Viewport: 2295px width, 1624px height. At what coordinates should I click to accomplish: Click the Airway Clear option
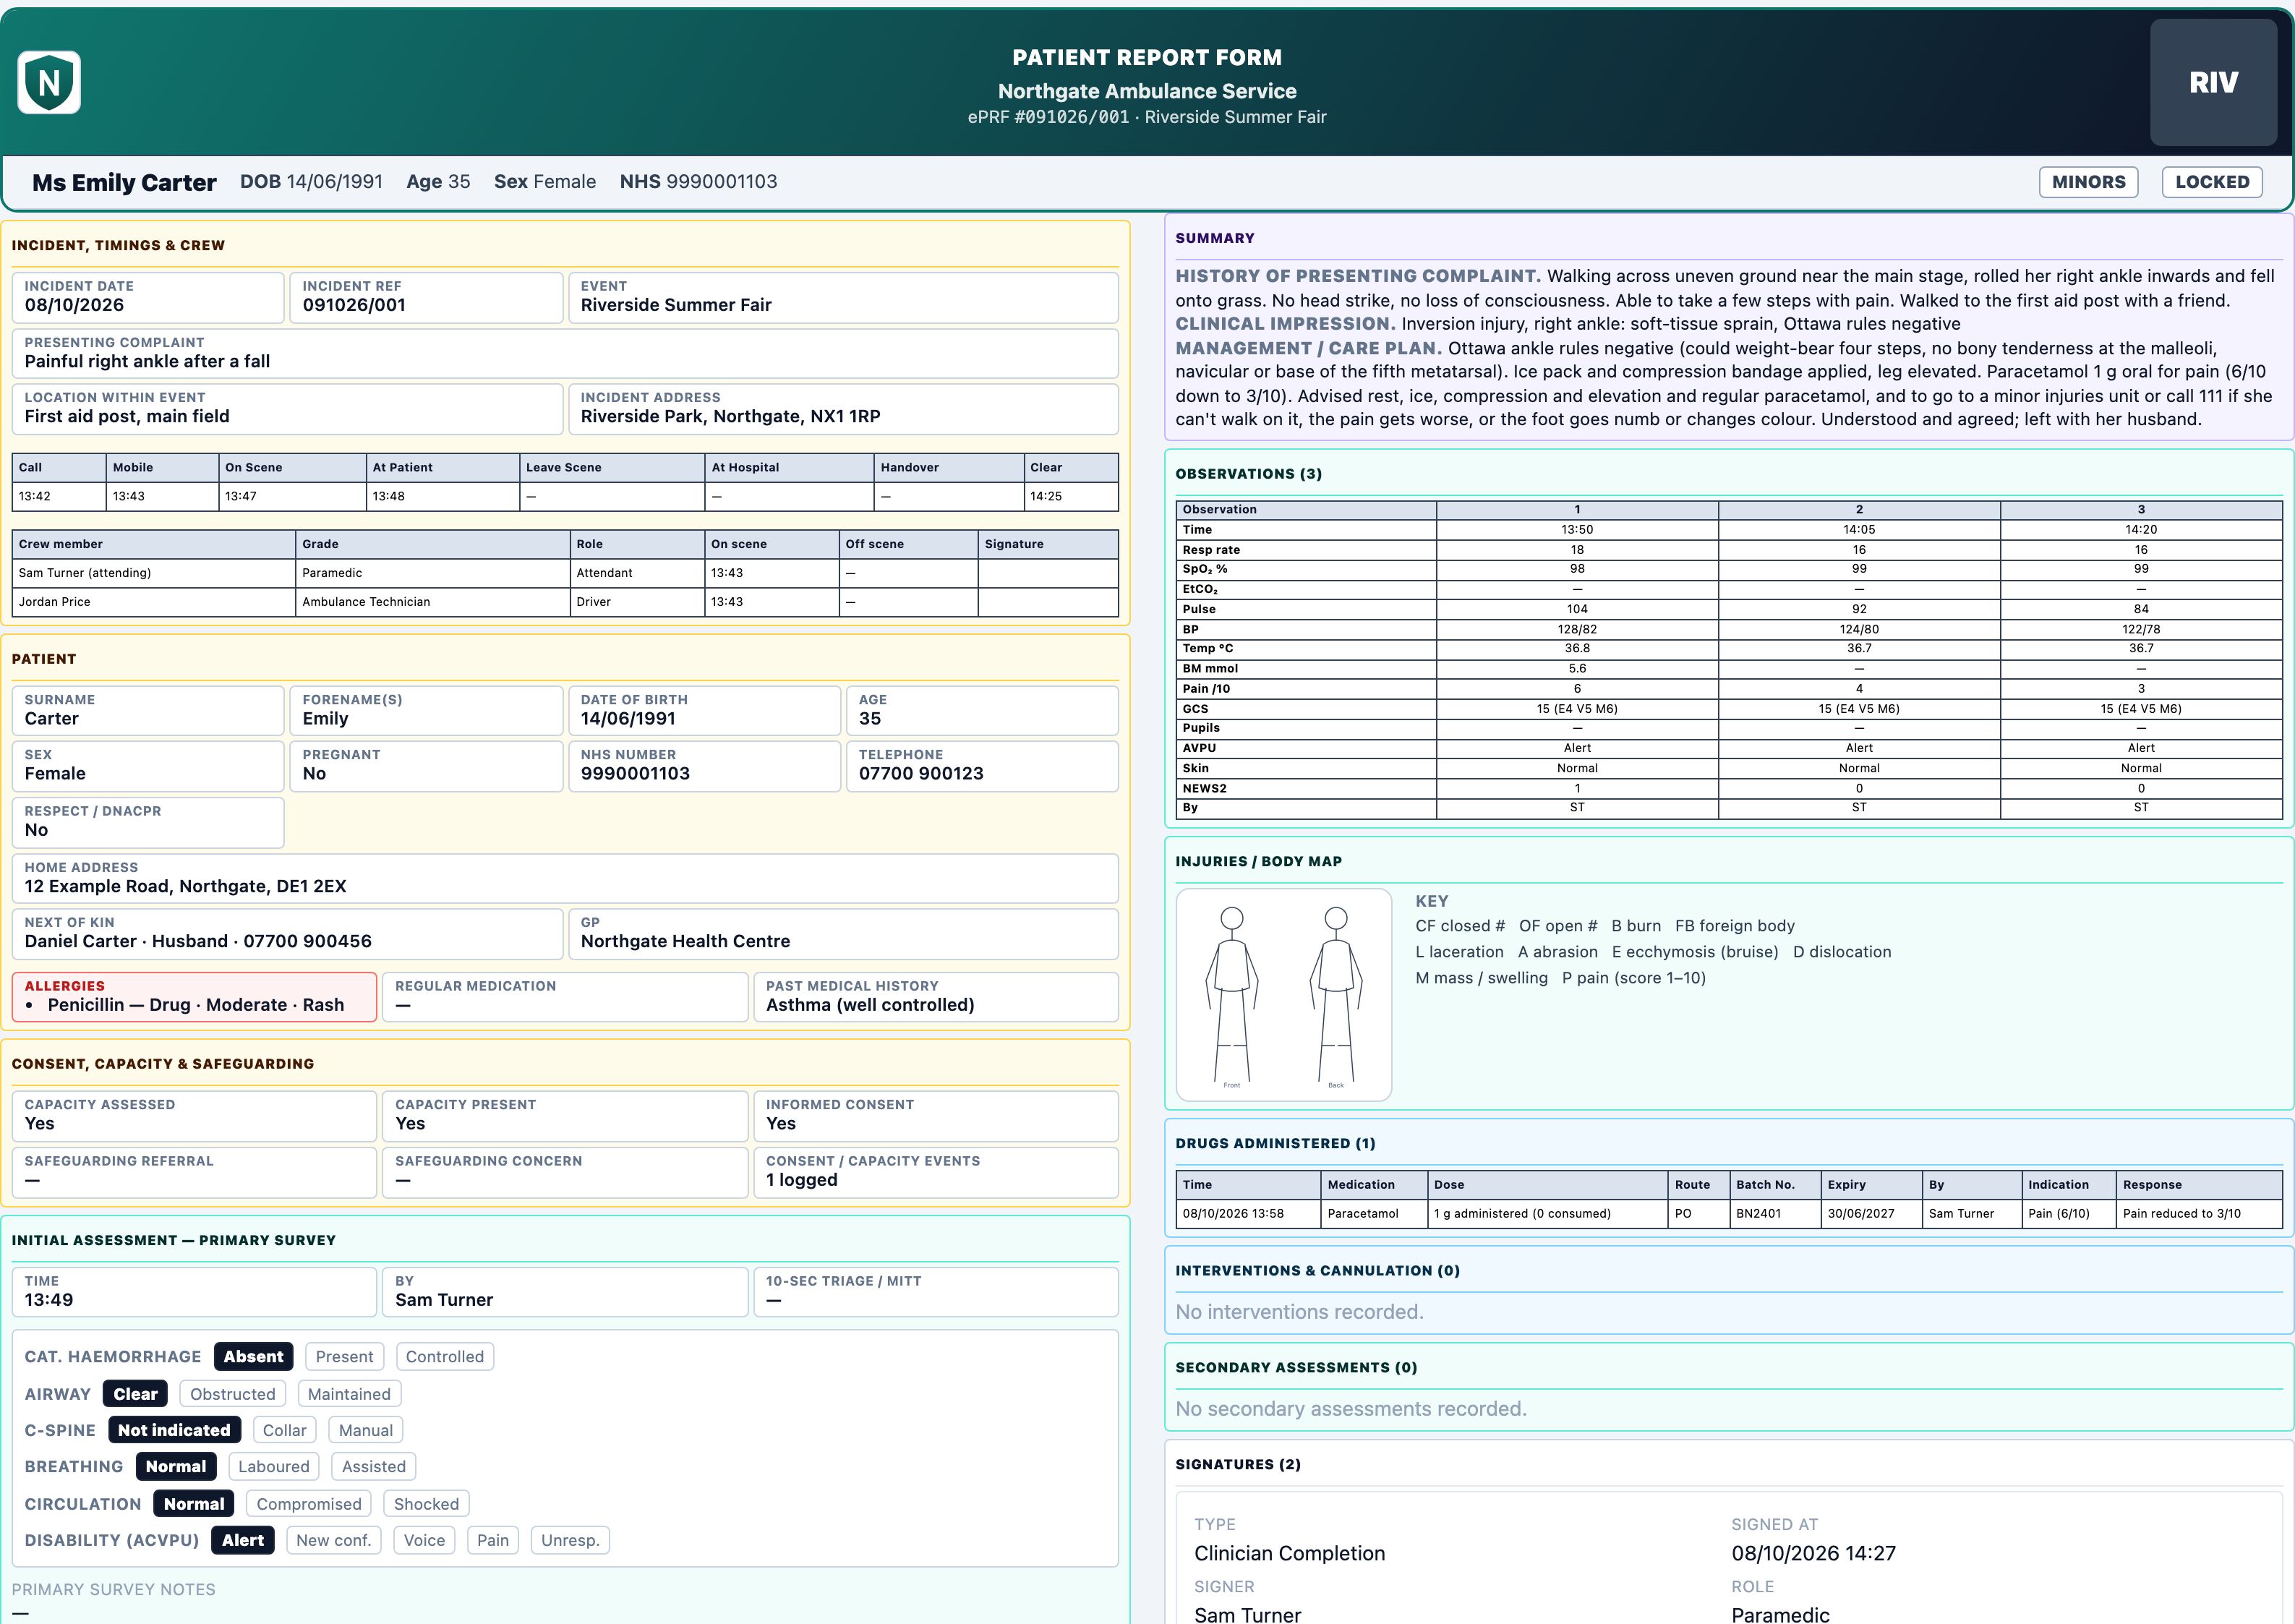coord(135,1394)
